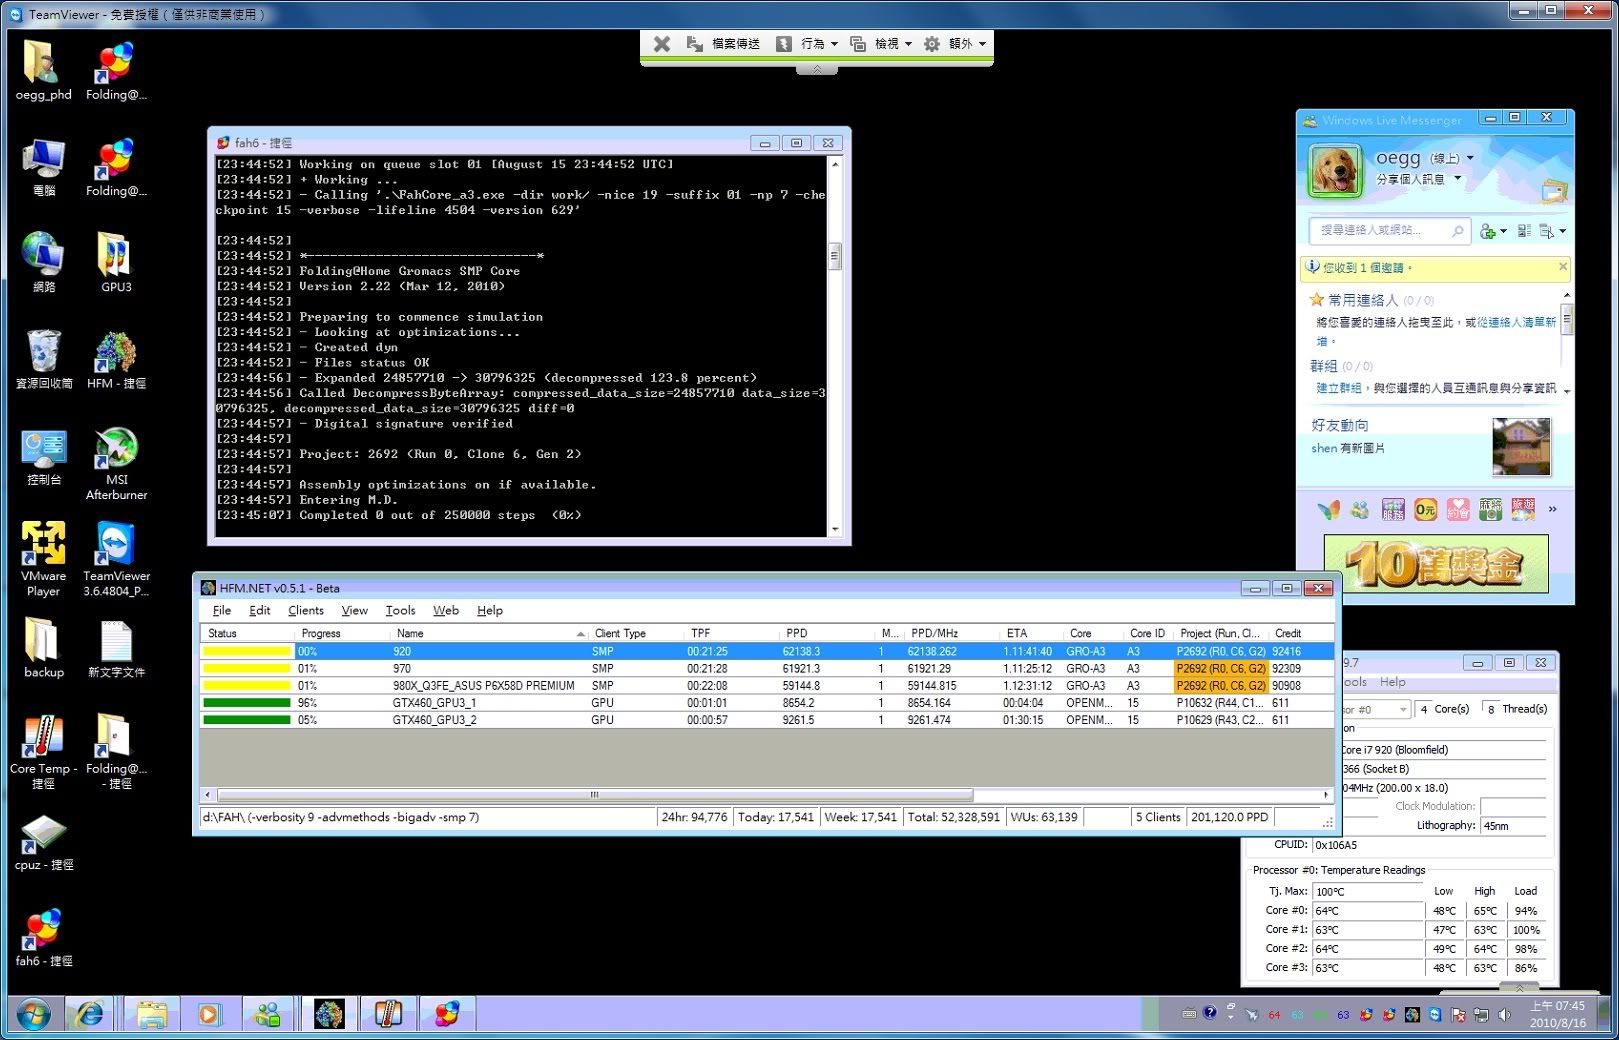This screenshot has height=1040, width=1619.
Task: Dismiss the Messenger invitation notice with its X
Action: pyautogui.click(x=1562, y=267)
